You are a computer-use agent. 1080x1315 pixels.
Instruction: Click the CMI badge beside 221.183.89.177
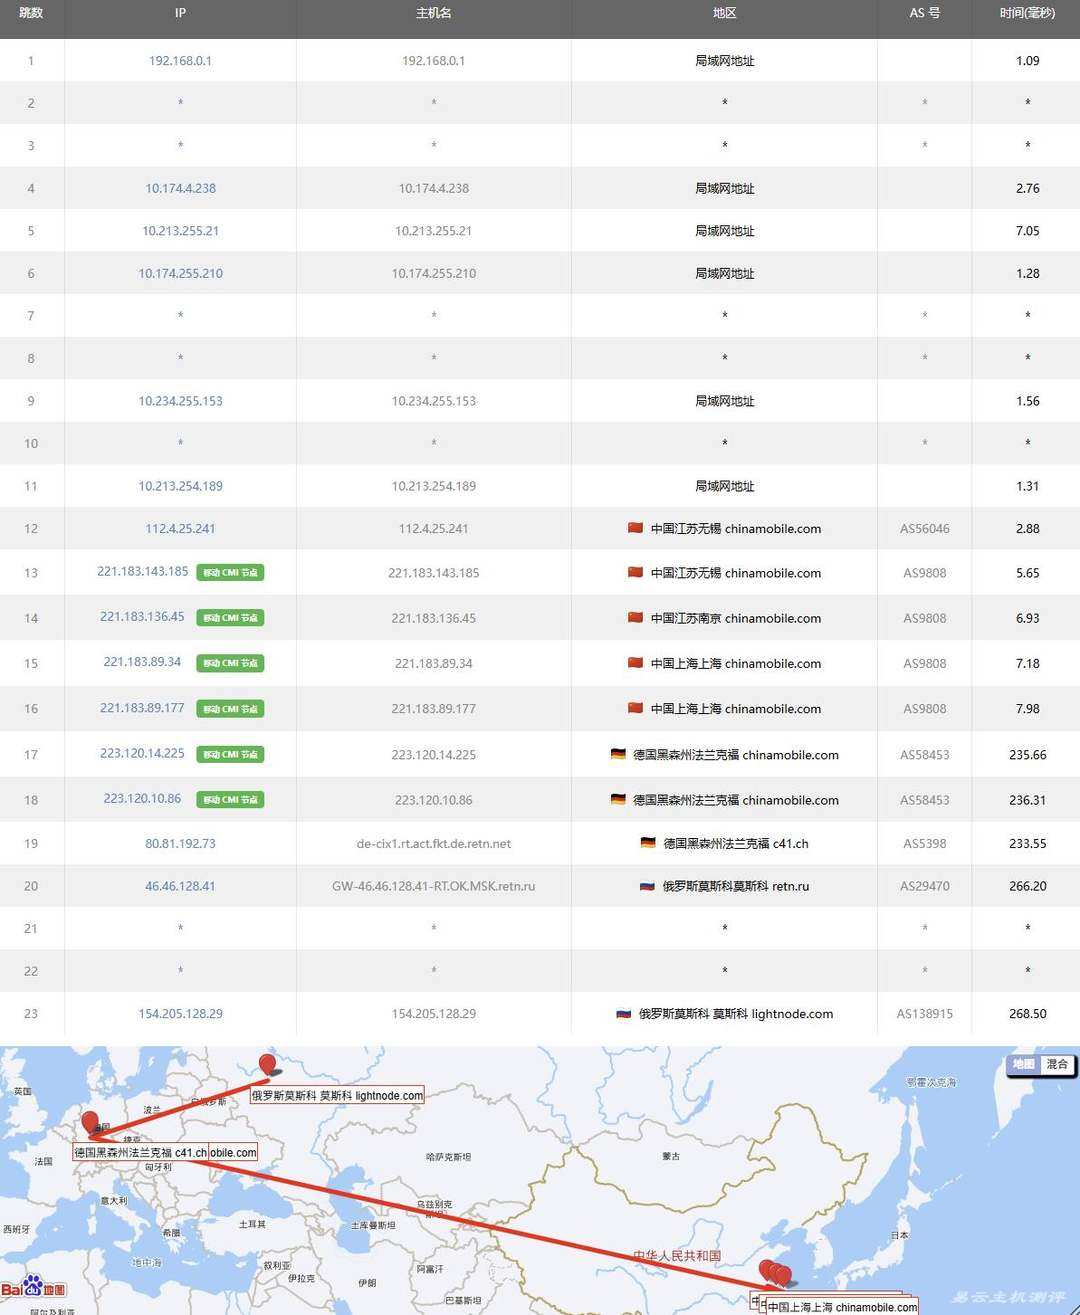click(x=230, y=709)
